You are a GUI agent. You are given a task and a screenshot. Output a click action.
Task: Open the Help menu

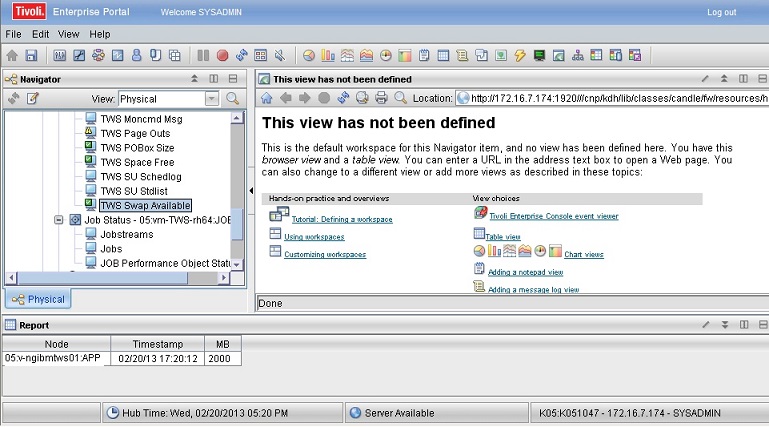100,34
